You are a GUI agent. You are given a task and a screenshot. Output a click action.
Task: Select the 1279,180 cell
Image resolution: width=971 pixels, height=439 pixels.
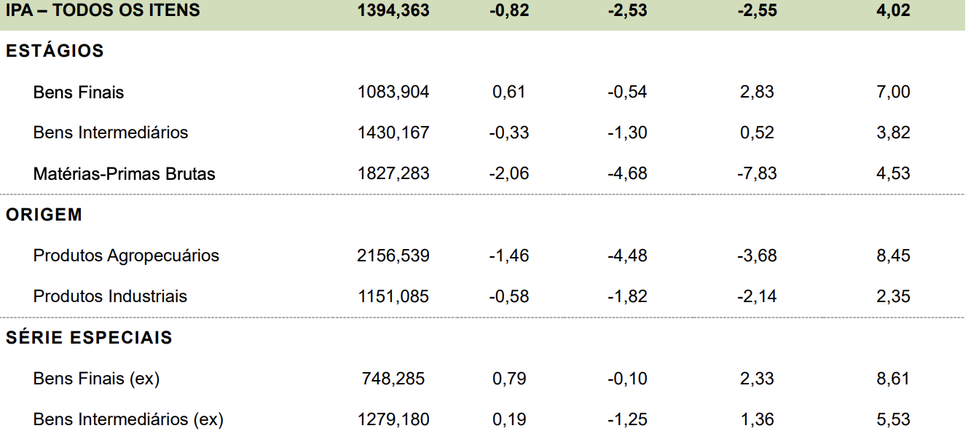coord(393,419)
